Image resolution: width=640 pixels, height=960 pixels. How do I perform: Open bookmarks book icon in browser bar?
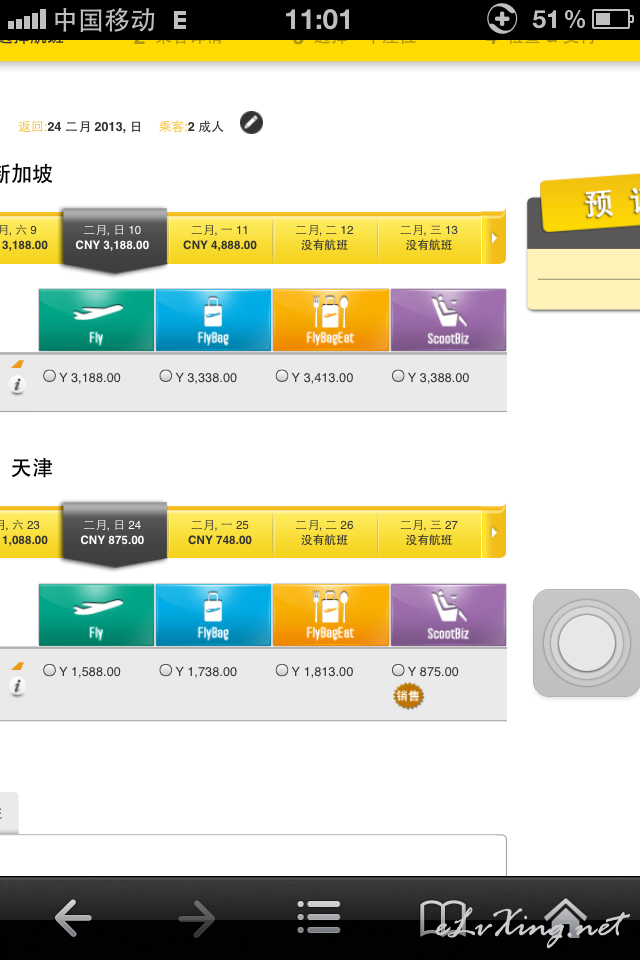coord(442,918)
